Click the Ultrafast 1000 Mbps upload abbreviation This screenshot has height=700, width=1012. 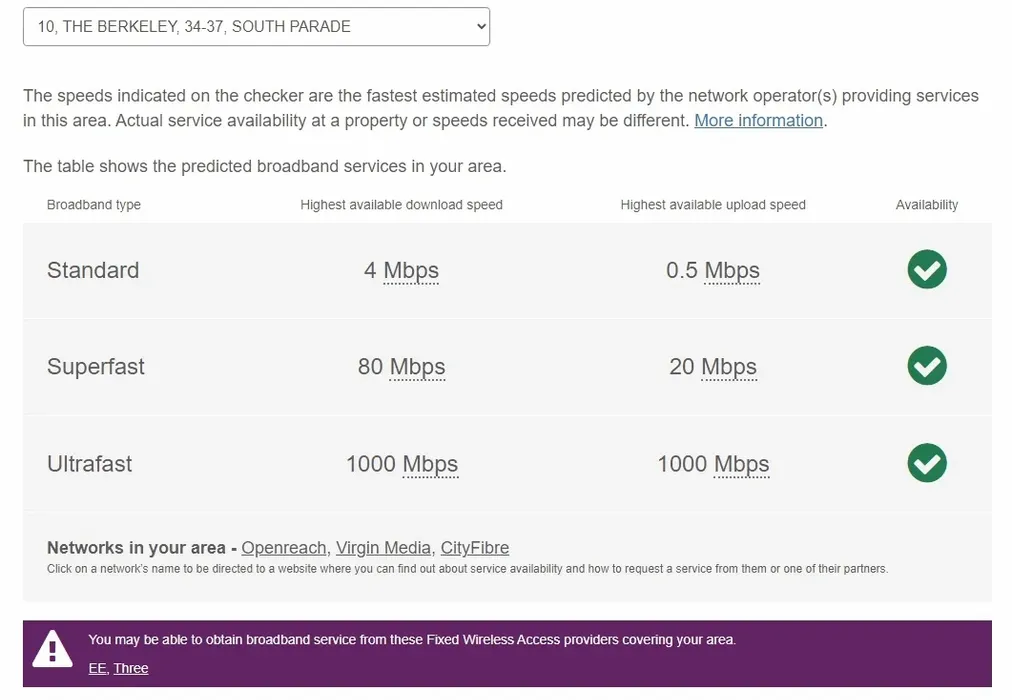click(x=741, y=464)
